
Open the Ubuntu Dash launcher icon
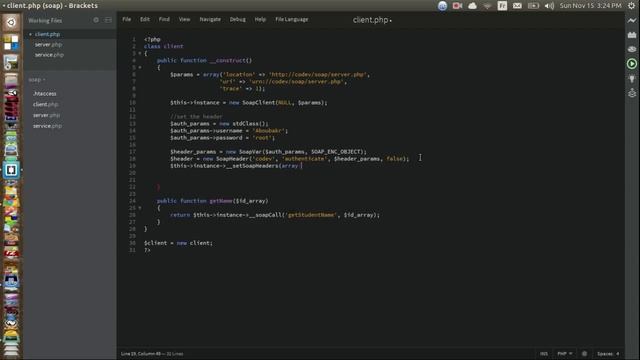pos(11,22)
